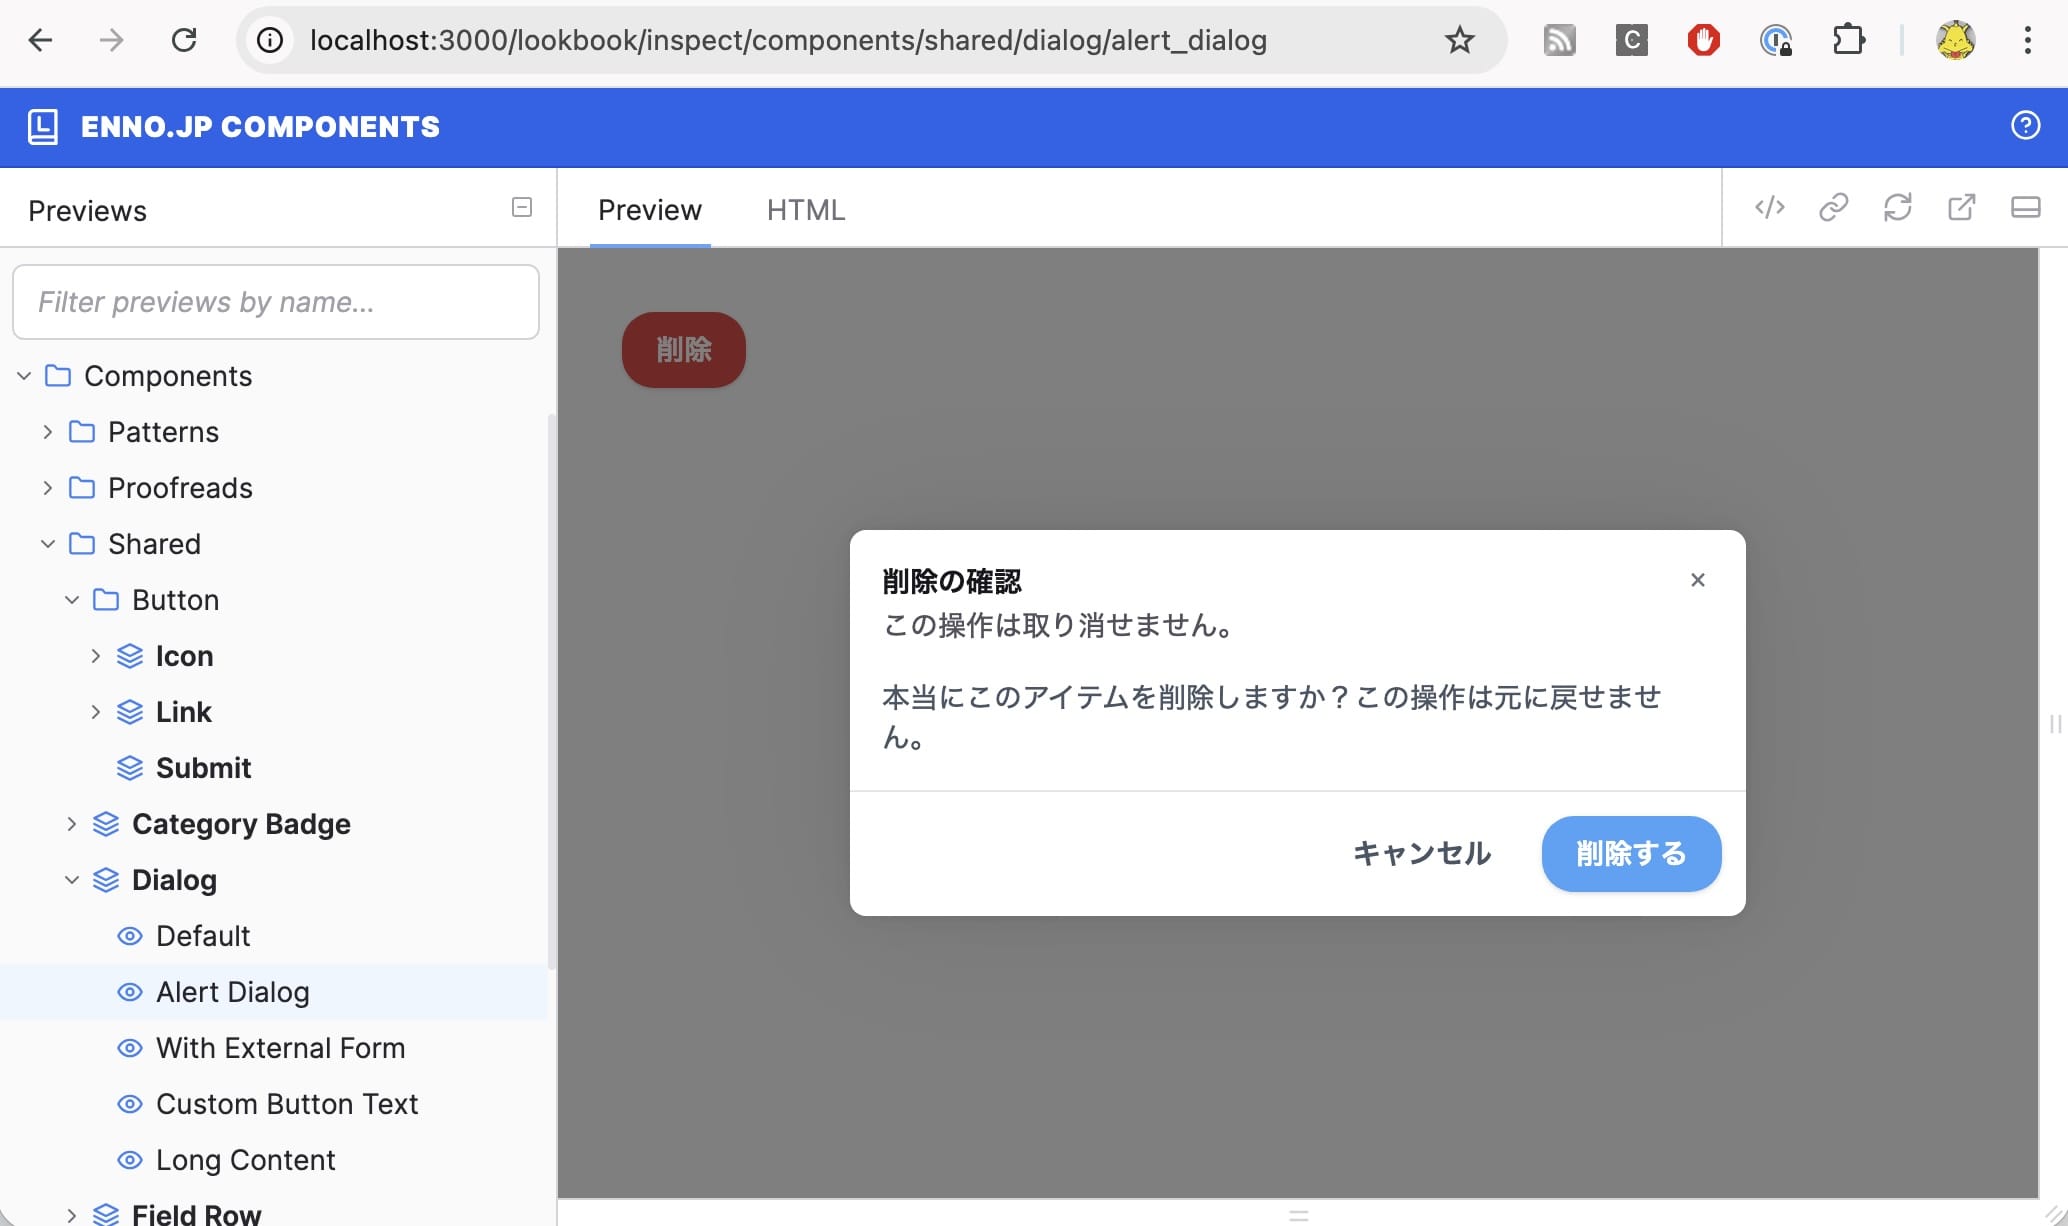Screen dimensions: 2068x1226
Task: Click the view source code icon
Action: coord(1769,208)
